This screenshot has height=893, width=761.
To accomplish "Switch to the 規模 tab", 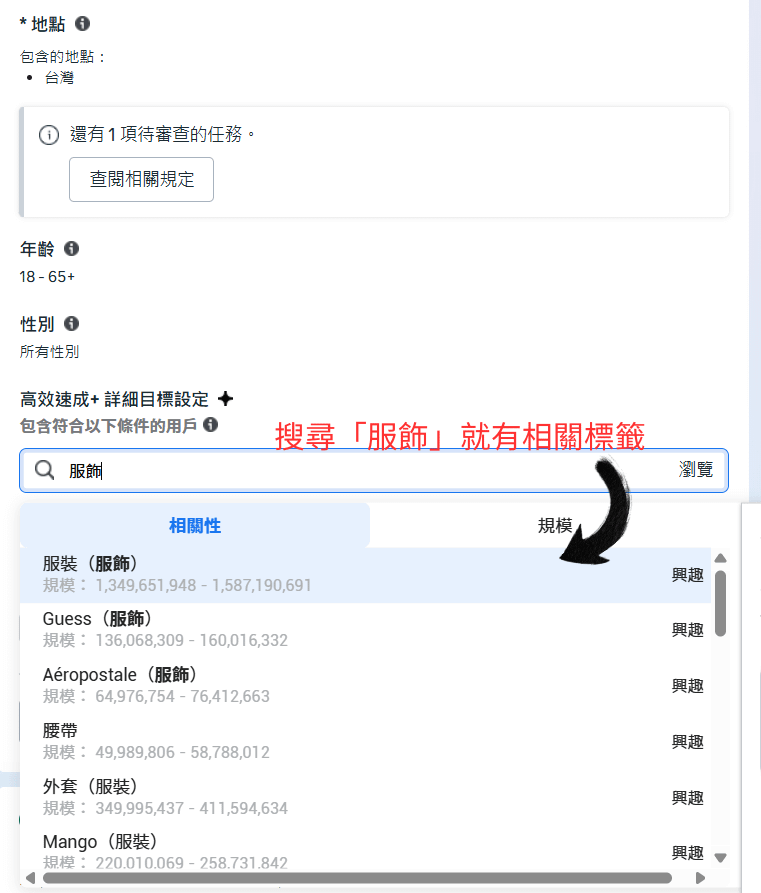I will [555, 525].
